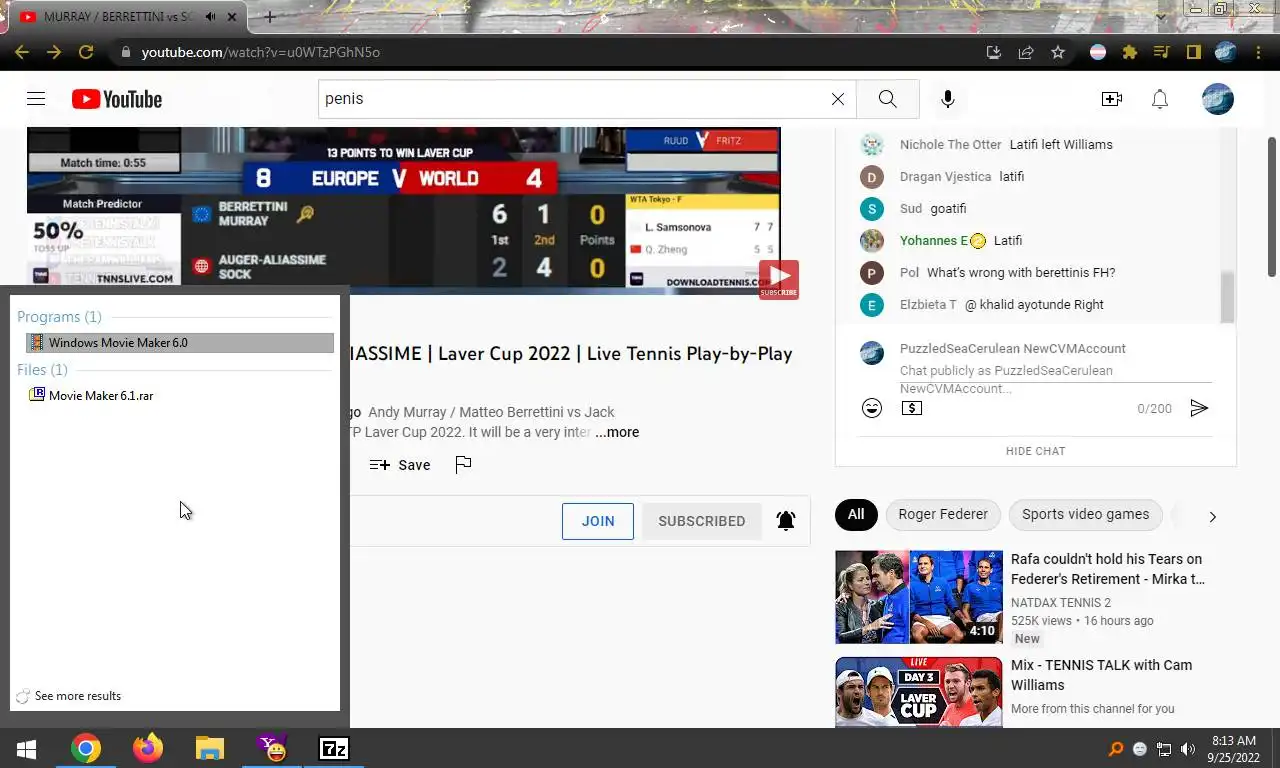Go forward in the browser
This screenshot has height=768, width=1280.
(54, 52)
